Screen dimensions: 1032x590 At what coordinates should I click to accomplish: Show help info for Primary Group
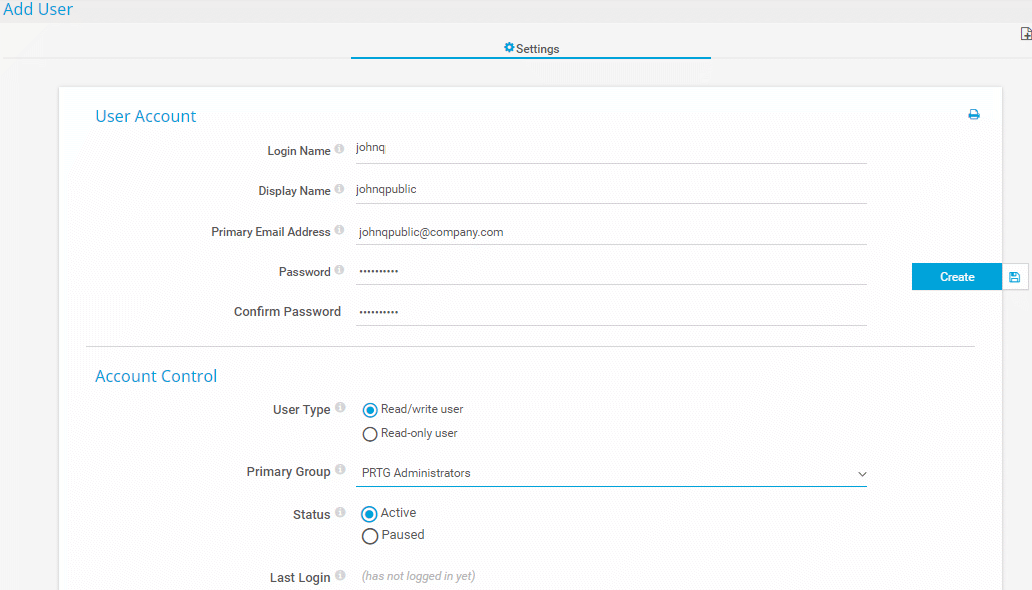pyautogui.click(x=340, y=469)
